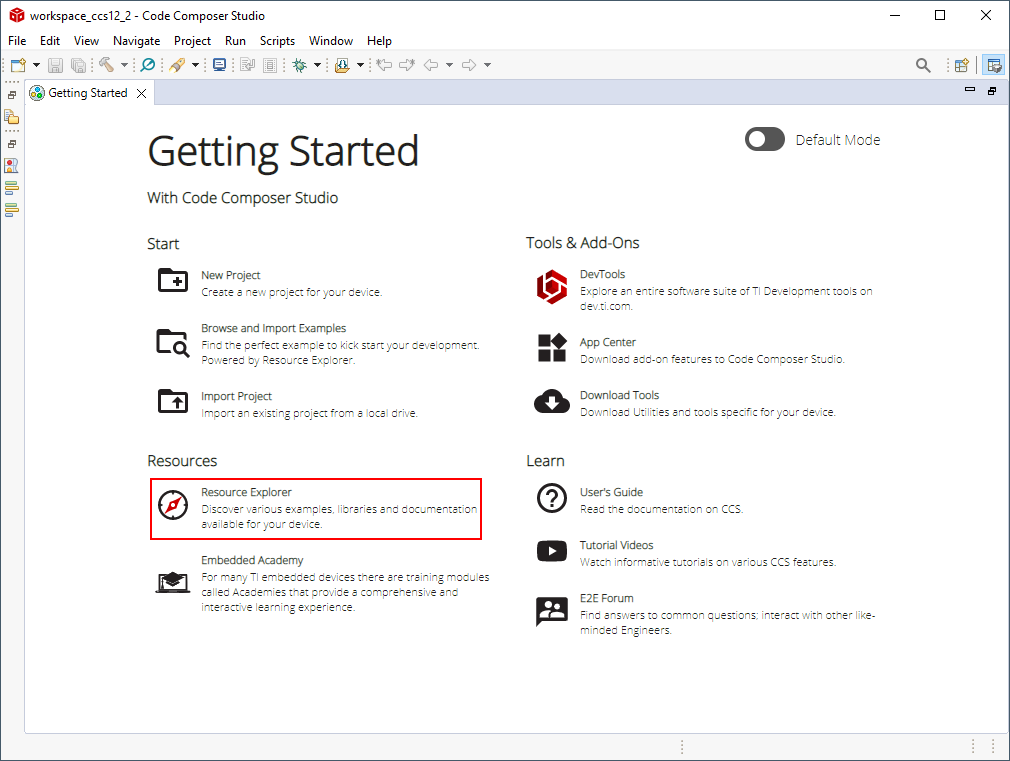Open Project Explorer from left sidebar
1010x761 pixels.
pyautogui.click(x=12, y=117)
